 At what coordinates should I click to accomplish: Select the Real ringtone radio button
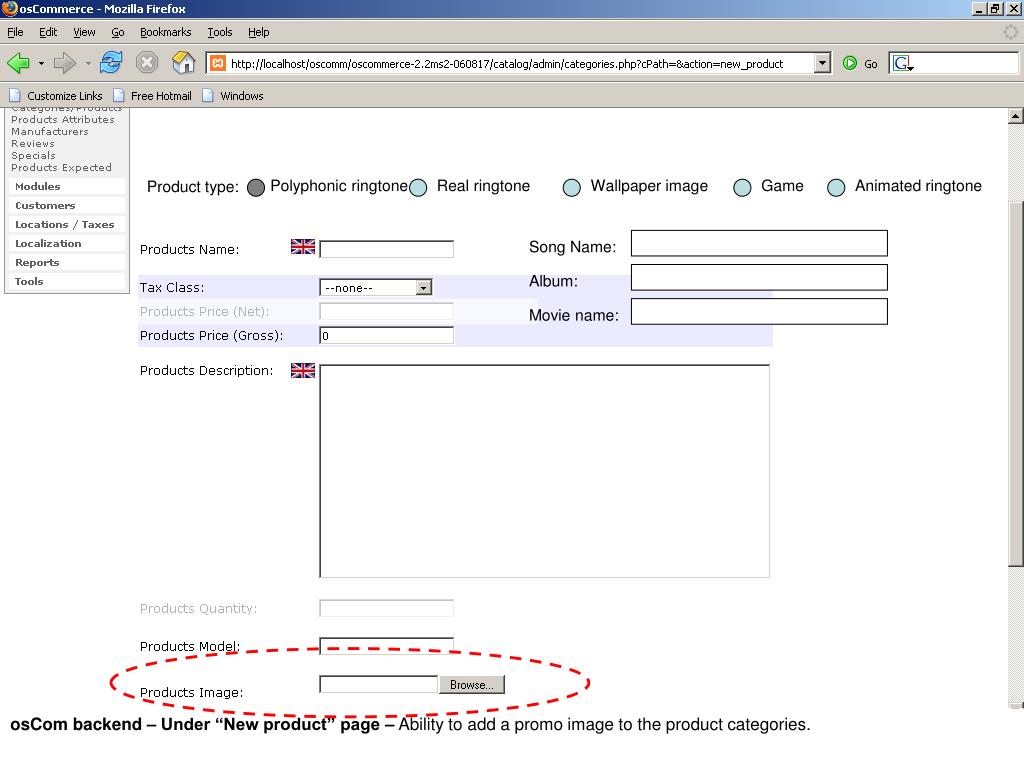[418, 187]
